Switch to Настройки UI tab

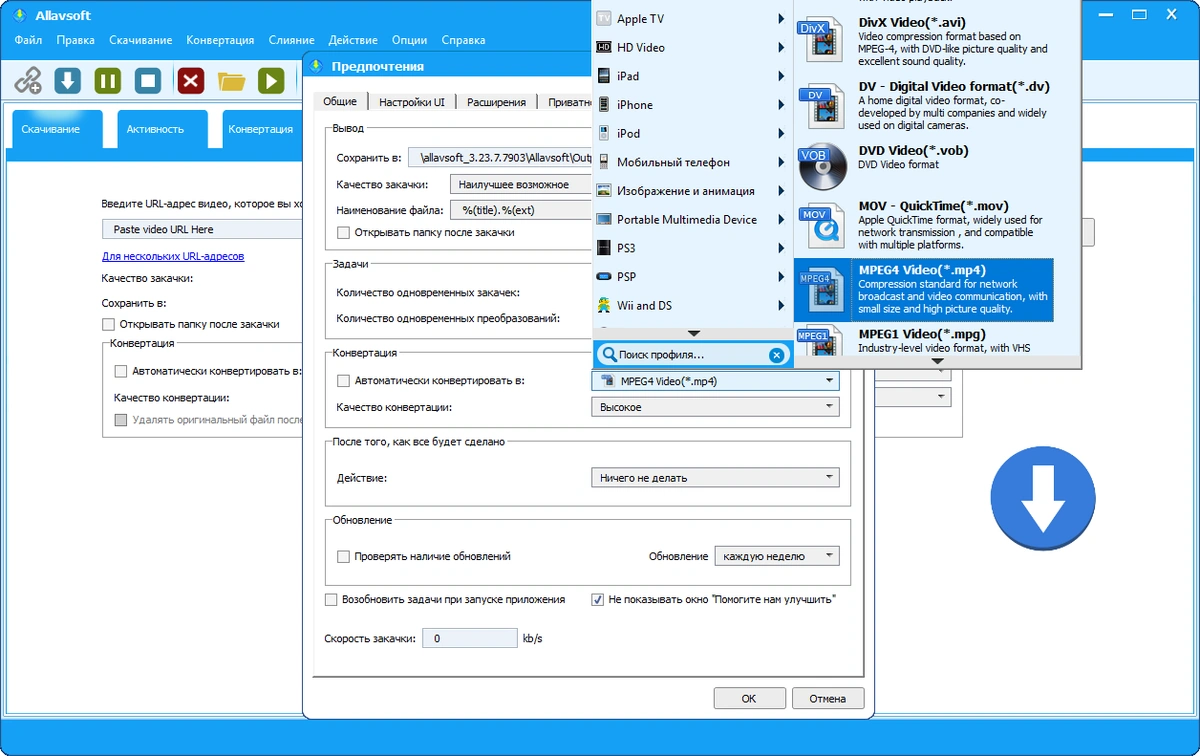(x=412, y=102)
